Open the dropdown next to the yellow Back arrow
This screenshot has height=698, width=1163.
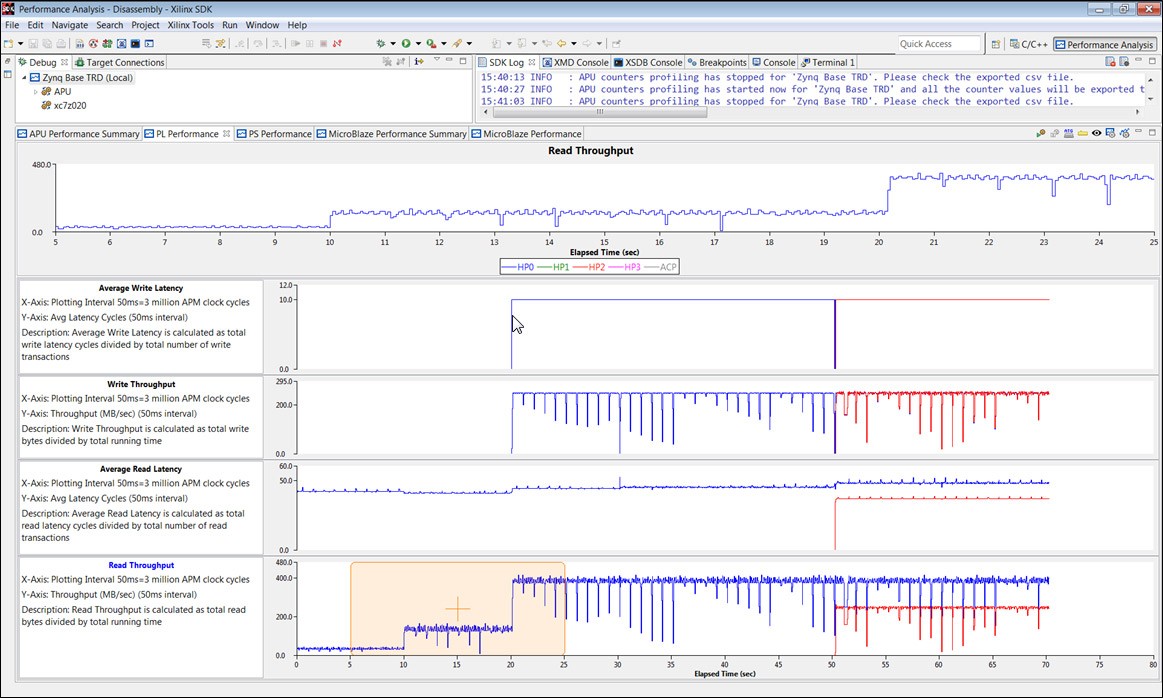click(x=573, y=44)
